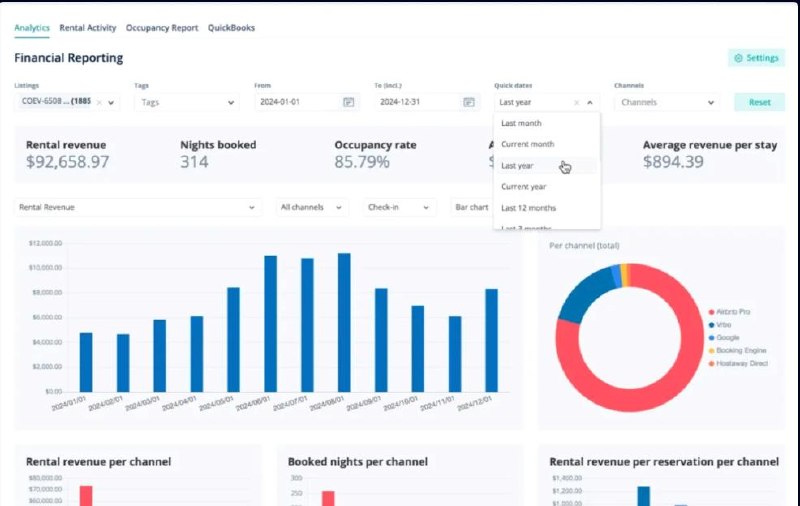
Task: Toggle the Google legend entry
Action: (x=724, y=338)
